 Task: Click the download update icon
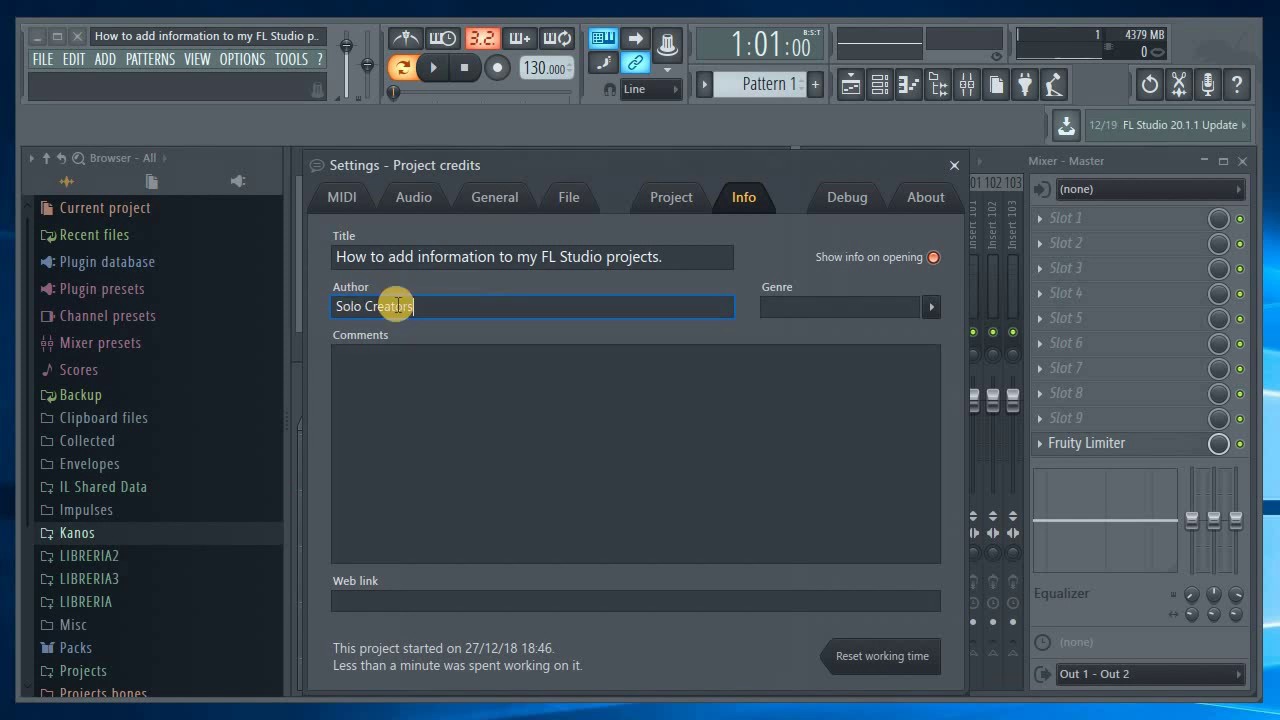pyautogui.click(x=1066, y=125)
